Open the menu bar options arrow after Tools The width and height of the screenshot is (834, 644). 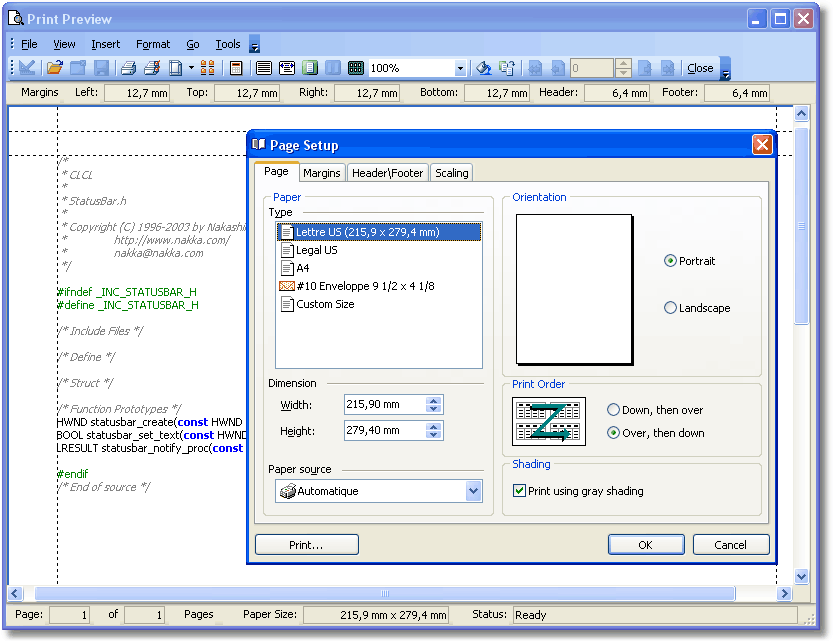pyautogui.click(x=255, y=45)
